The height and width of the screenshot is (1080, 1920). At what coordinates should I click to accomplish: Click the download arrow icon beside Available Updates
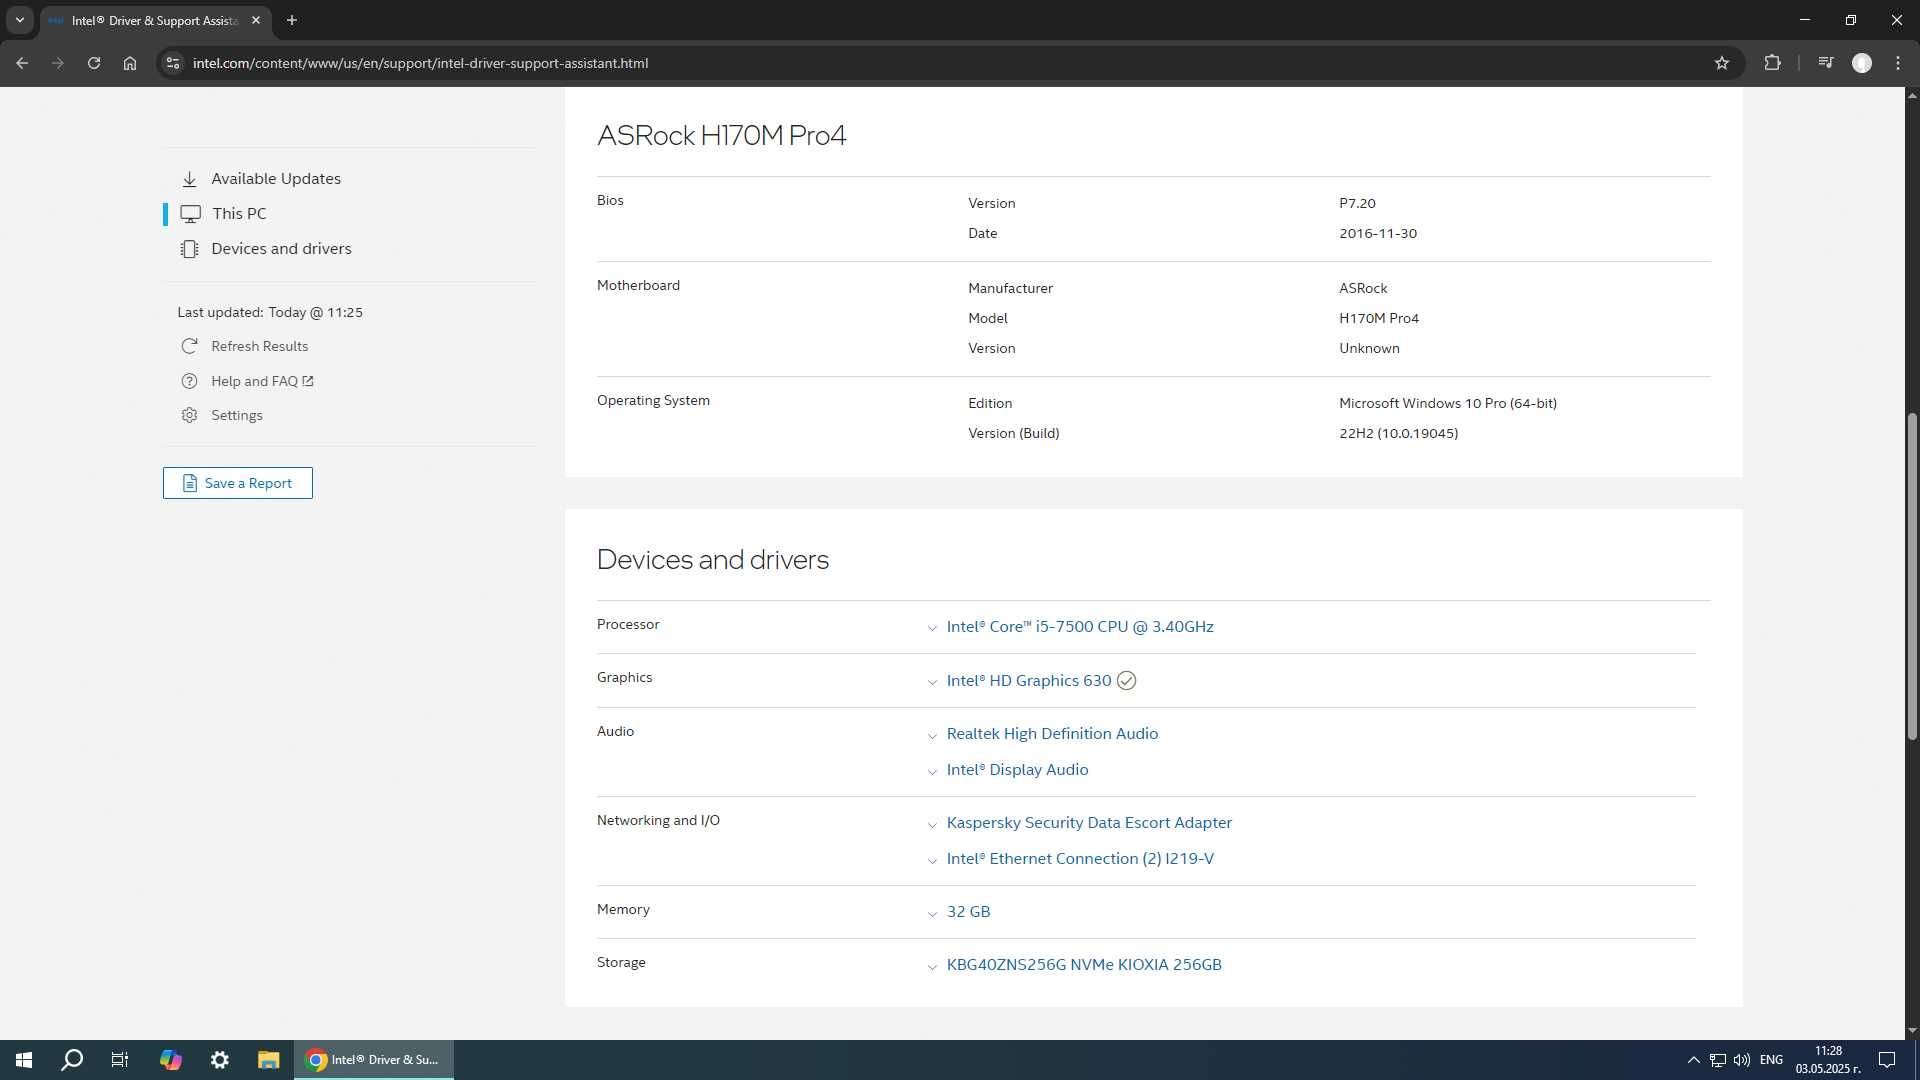189,179
